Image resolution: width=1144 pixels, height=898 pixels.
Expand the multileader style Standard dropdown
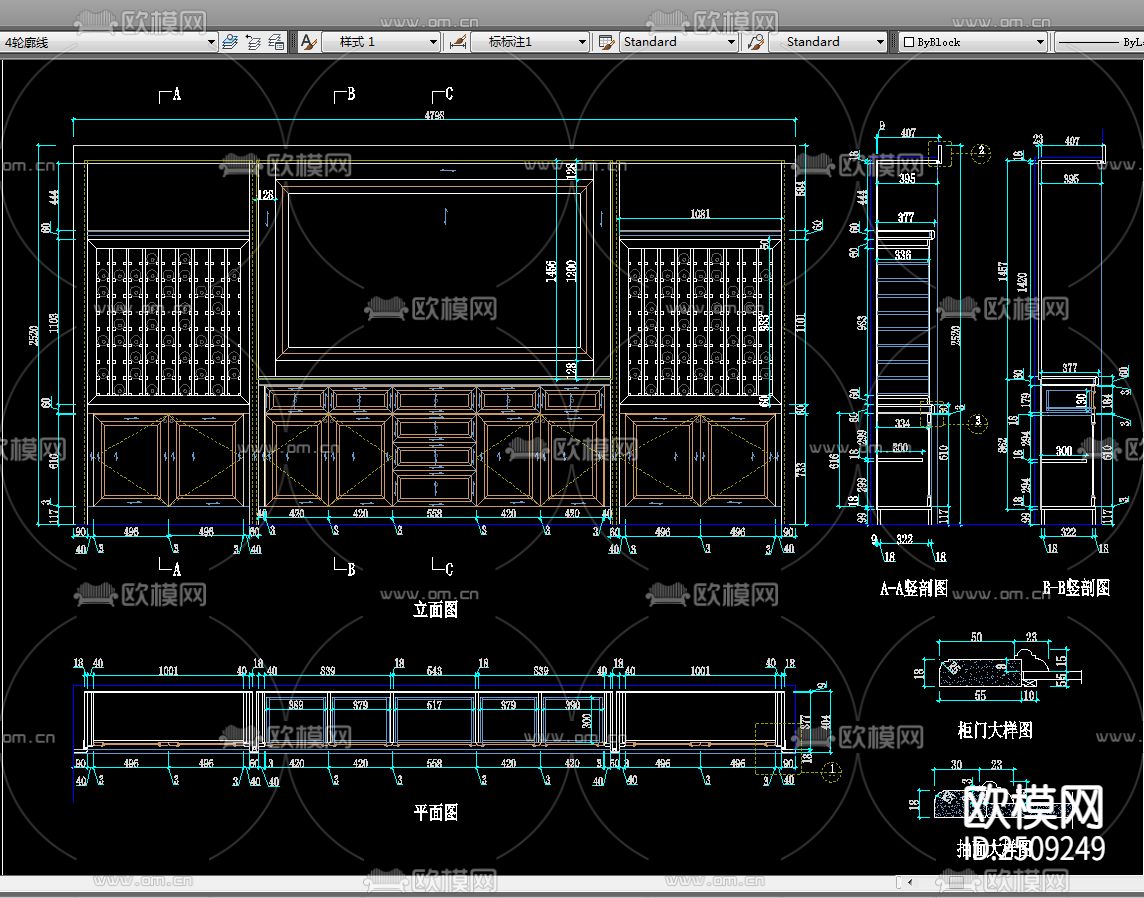(x=880, y=42)
